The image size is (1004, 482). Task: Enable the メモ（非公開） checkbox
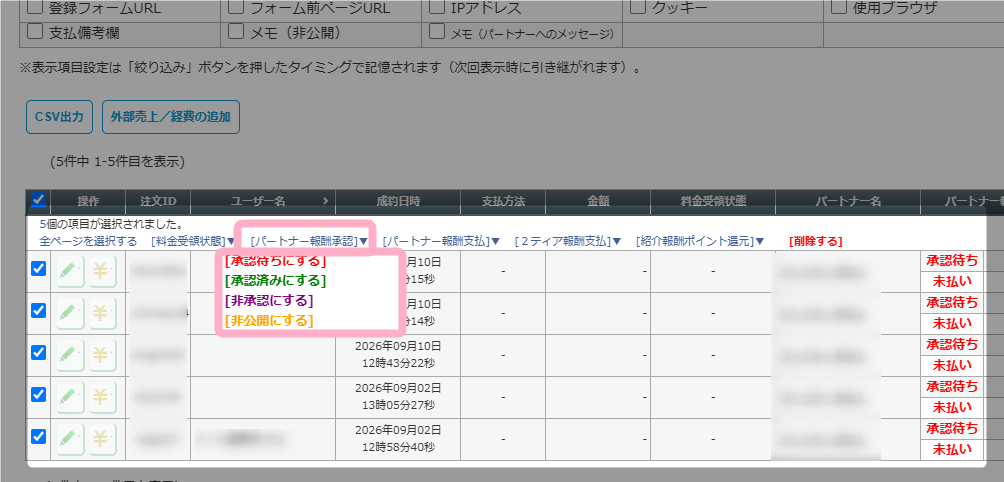[x=236, y=31]
